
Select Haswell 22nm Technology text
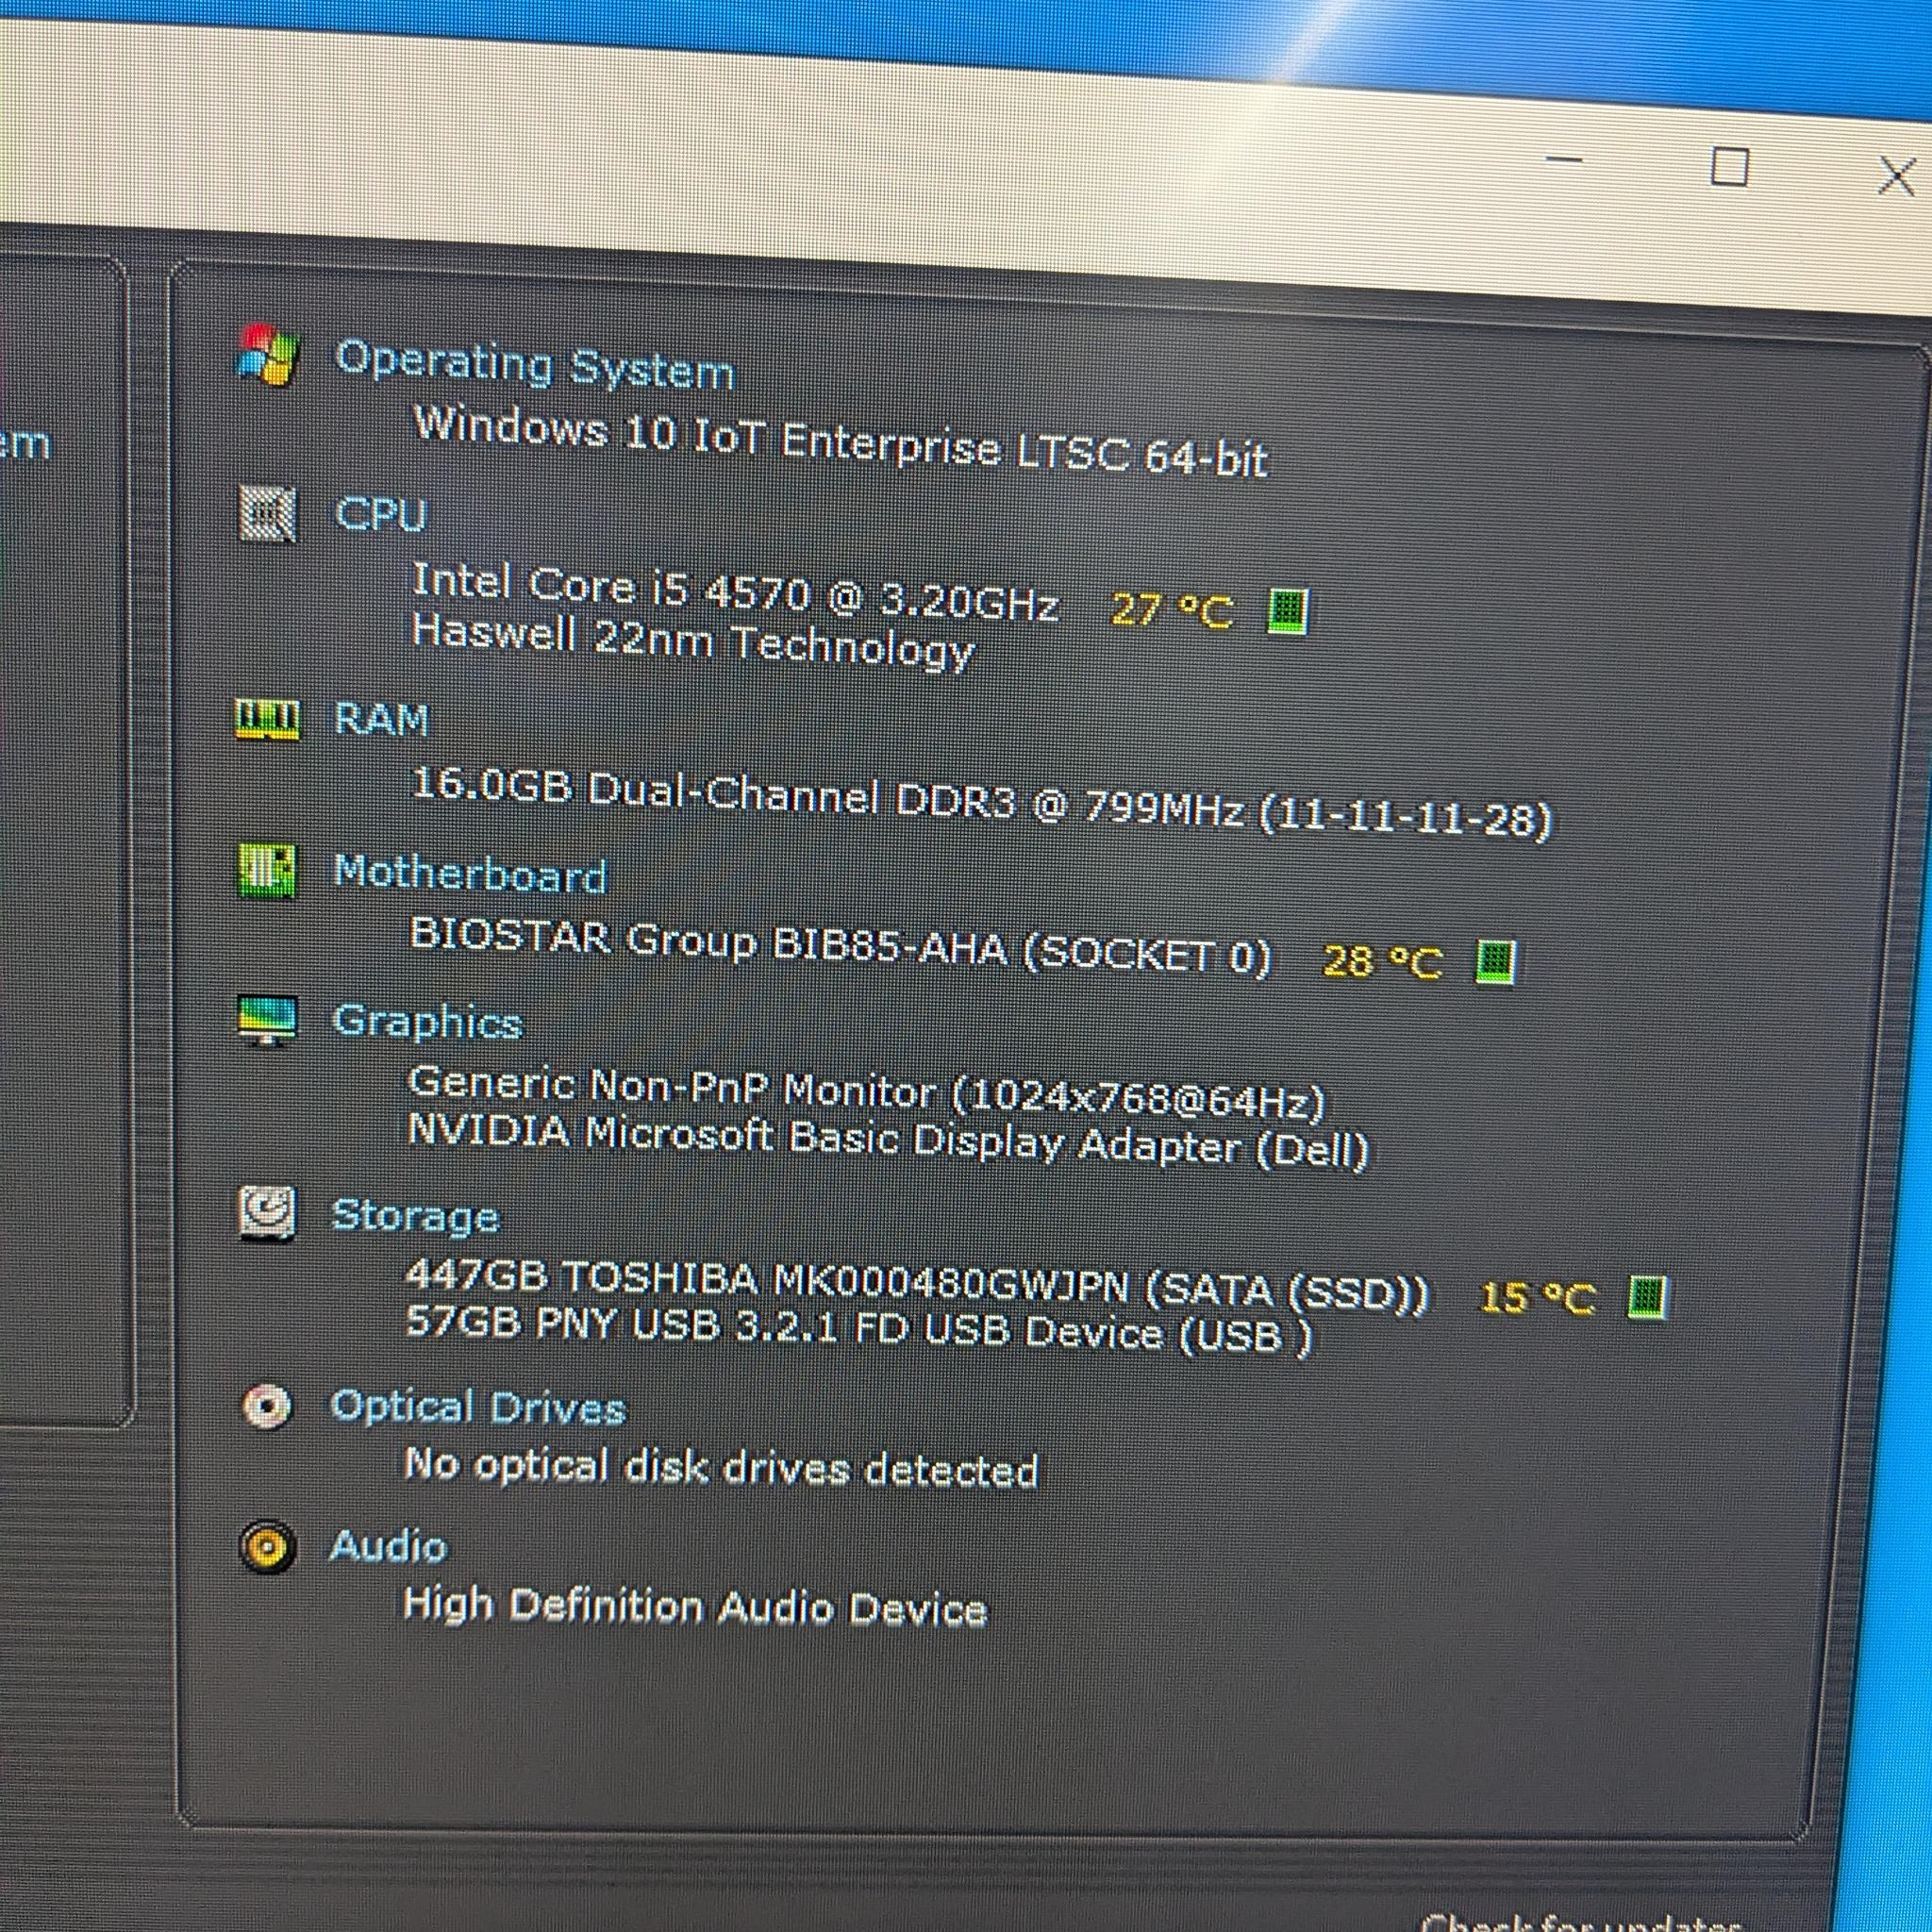(692, 643)
